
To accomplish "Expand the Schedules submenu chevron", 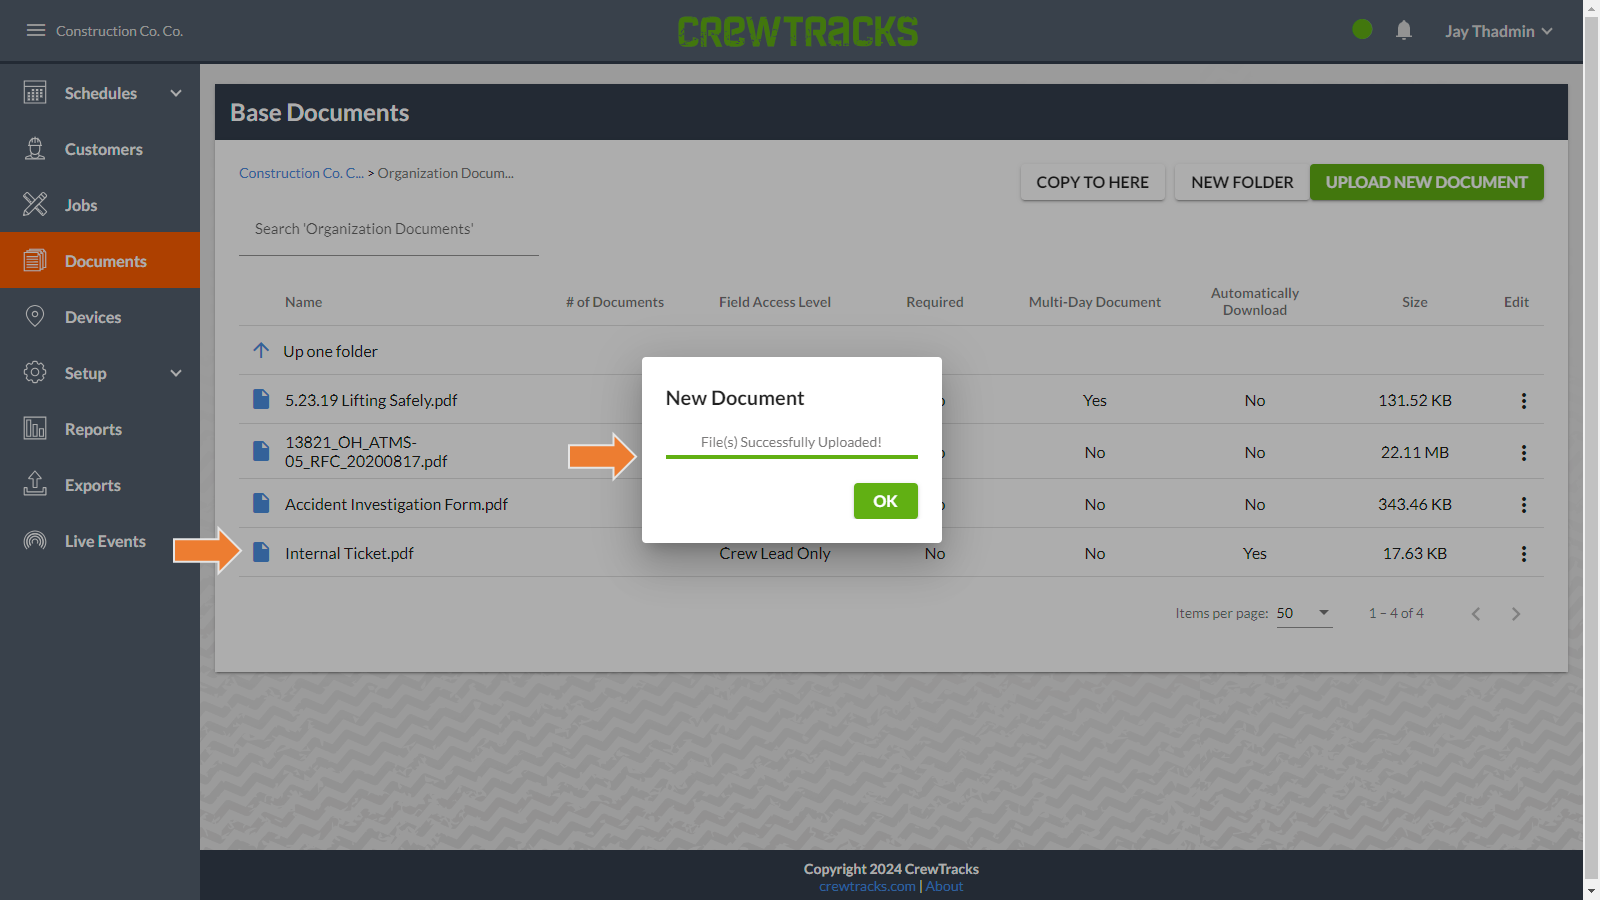I will 176,93.
